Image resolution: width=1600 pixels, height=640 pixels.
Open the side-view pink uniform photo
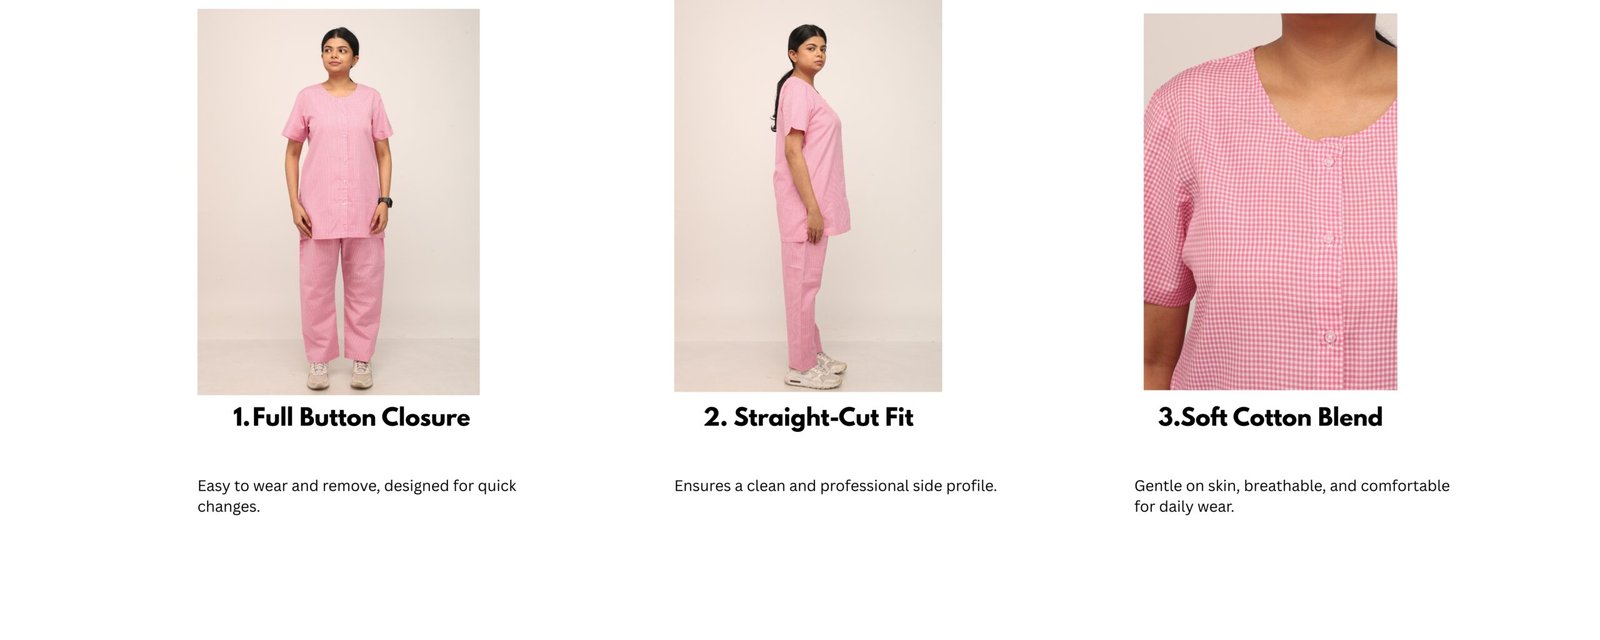click(808, 196)
